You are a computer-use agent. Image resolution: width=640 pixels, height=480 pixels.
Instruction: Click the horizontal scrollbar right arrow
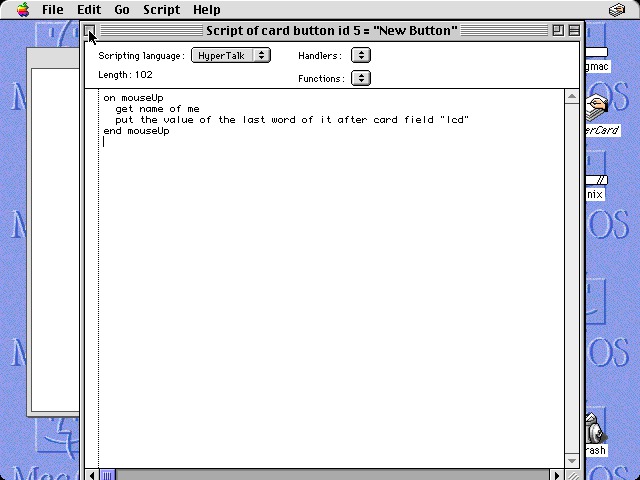click(x=557, y=475)
